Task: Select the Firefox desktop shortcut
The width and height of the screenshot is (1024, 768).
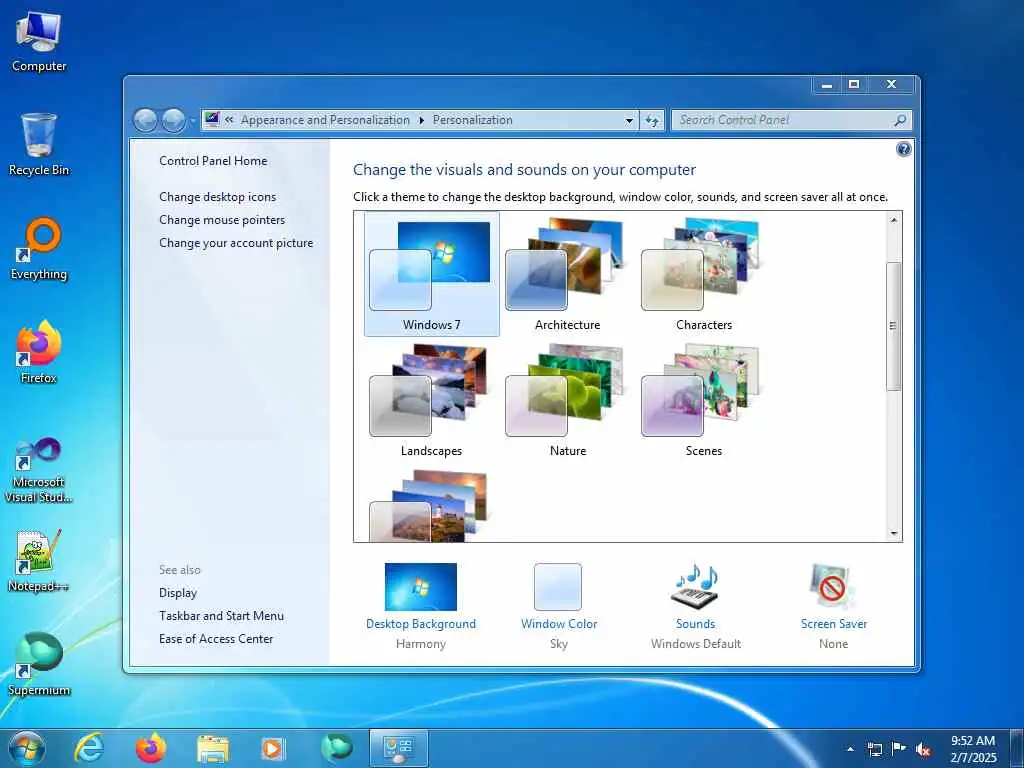Action: tap(39, 352)
